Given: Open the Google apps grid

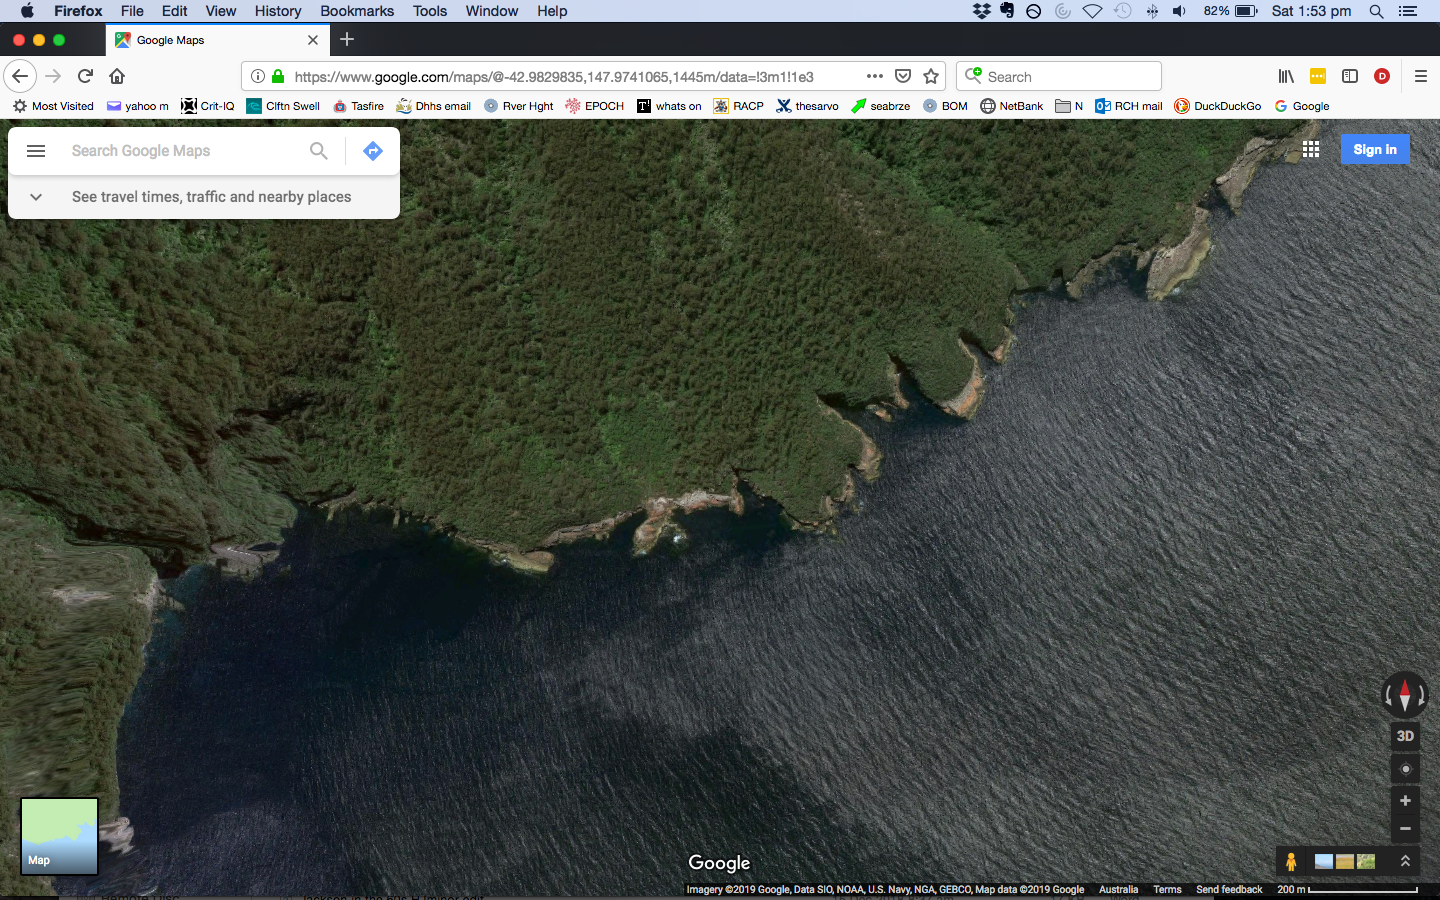Looking at the screenshot, I should point(1311,149).
